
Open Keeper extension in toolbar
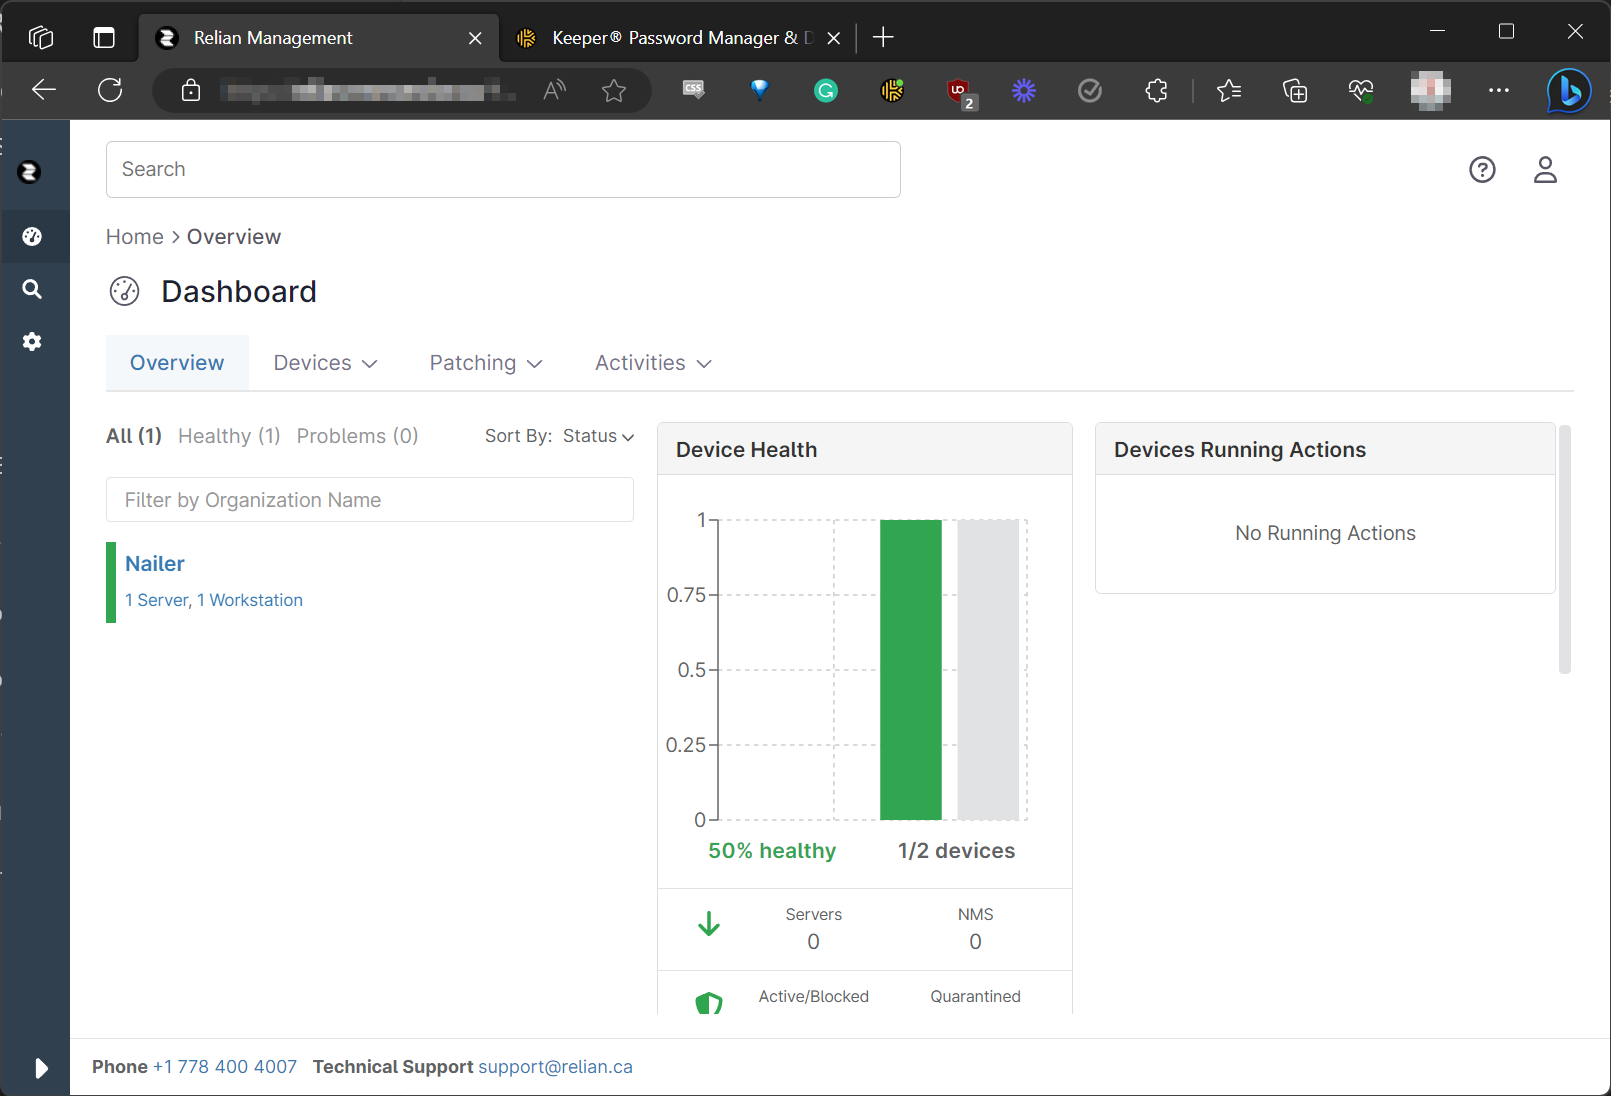point(892,91)
